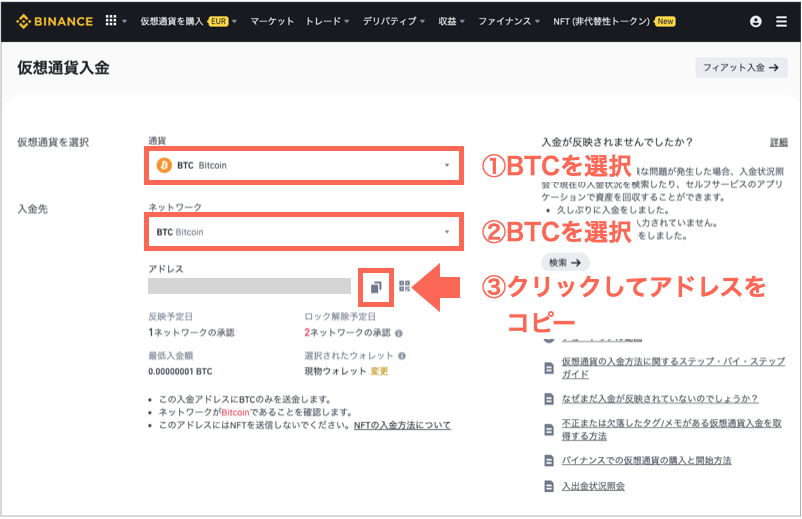Open 仮想通貨の入金方法に関するステップ・バイ・ステップガイド link
Image resolution: width=802 pixels, height=519 pixels.
pos(673,368)
